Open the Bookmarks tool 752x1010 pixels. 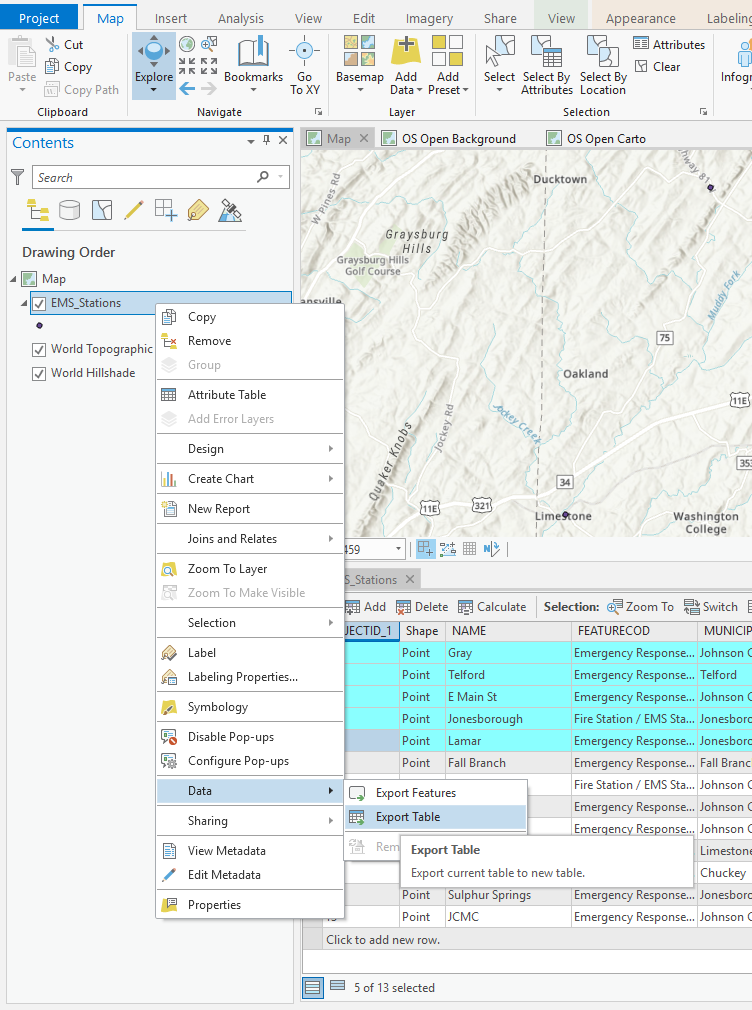coord(253,56)
